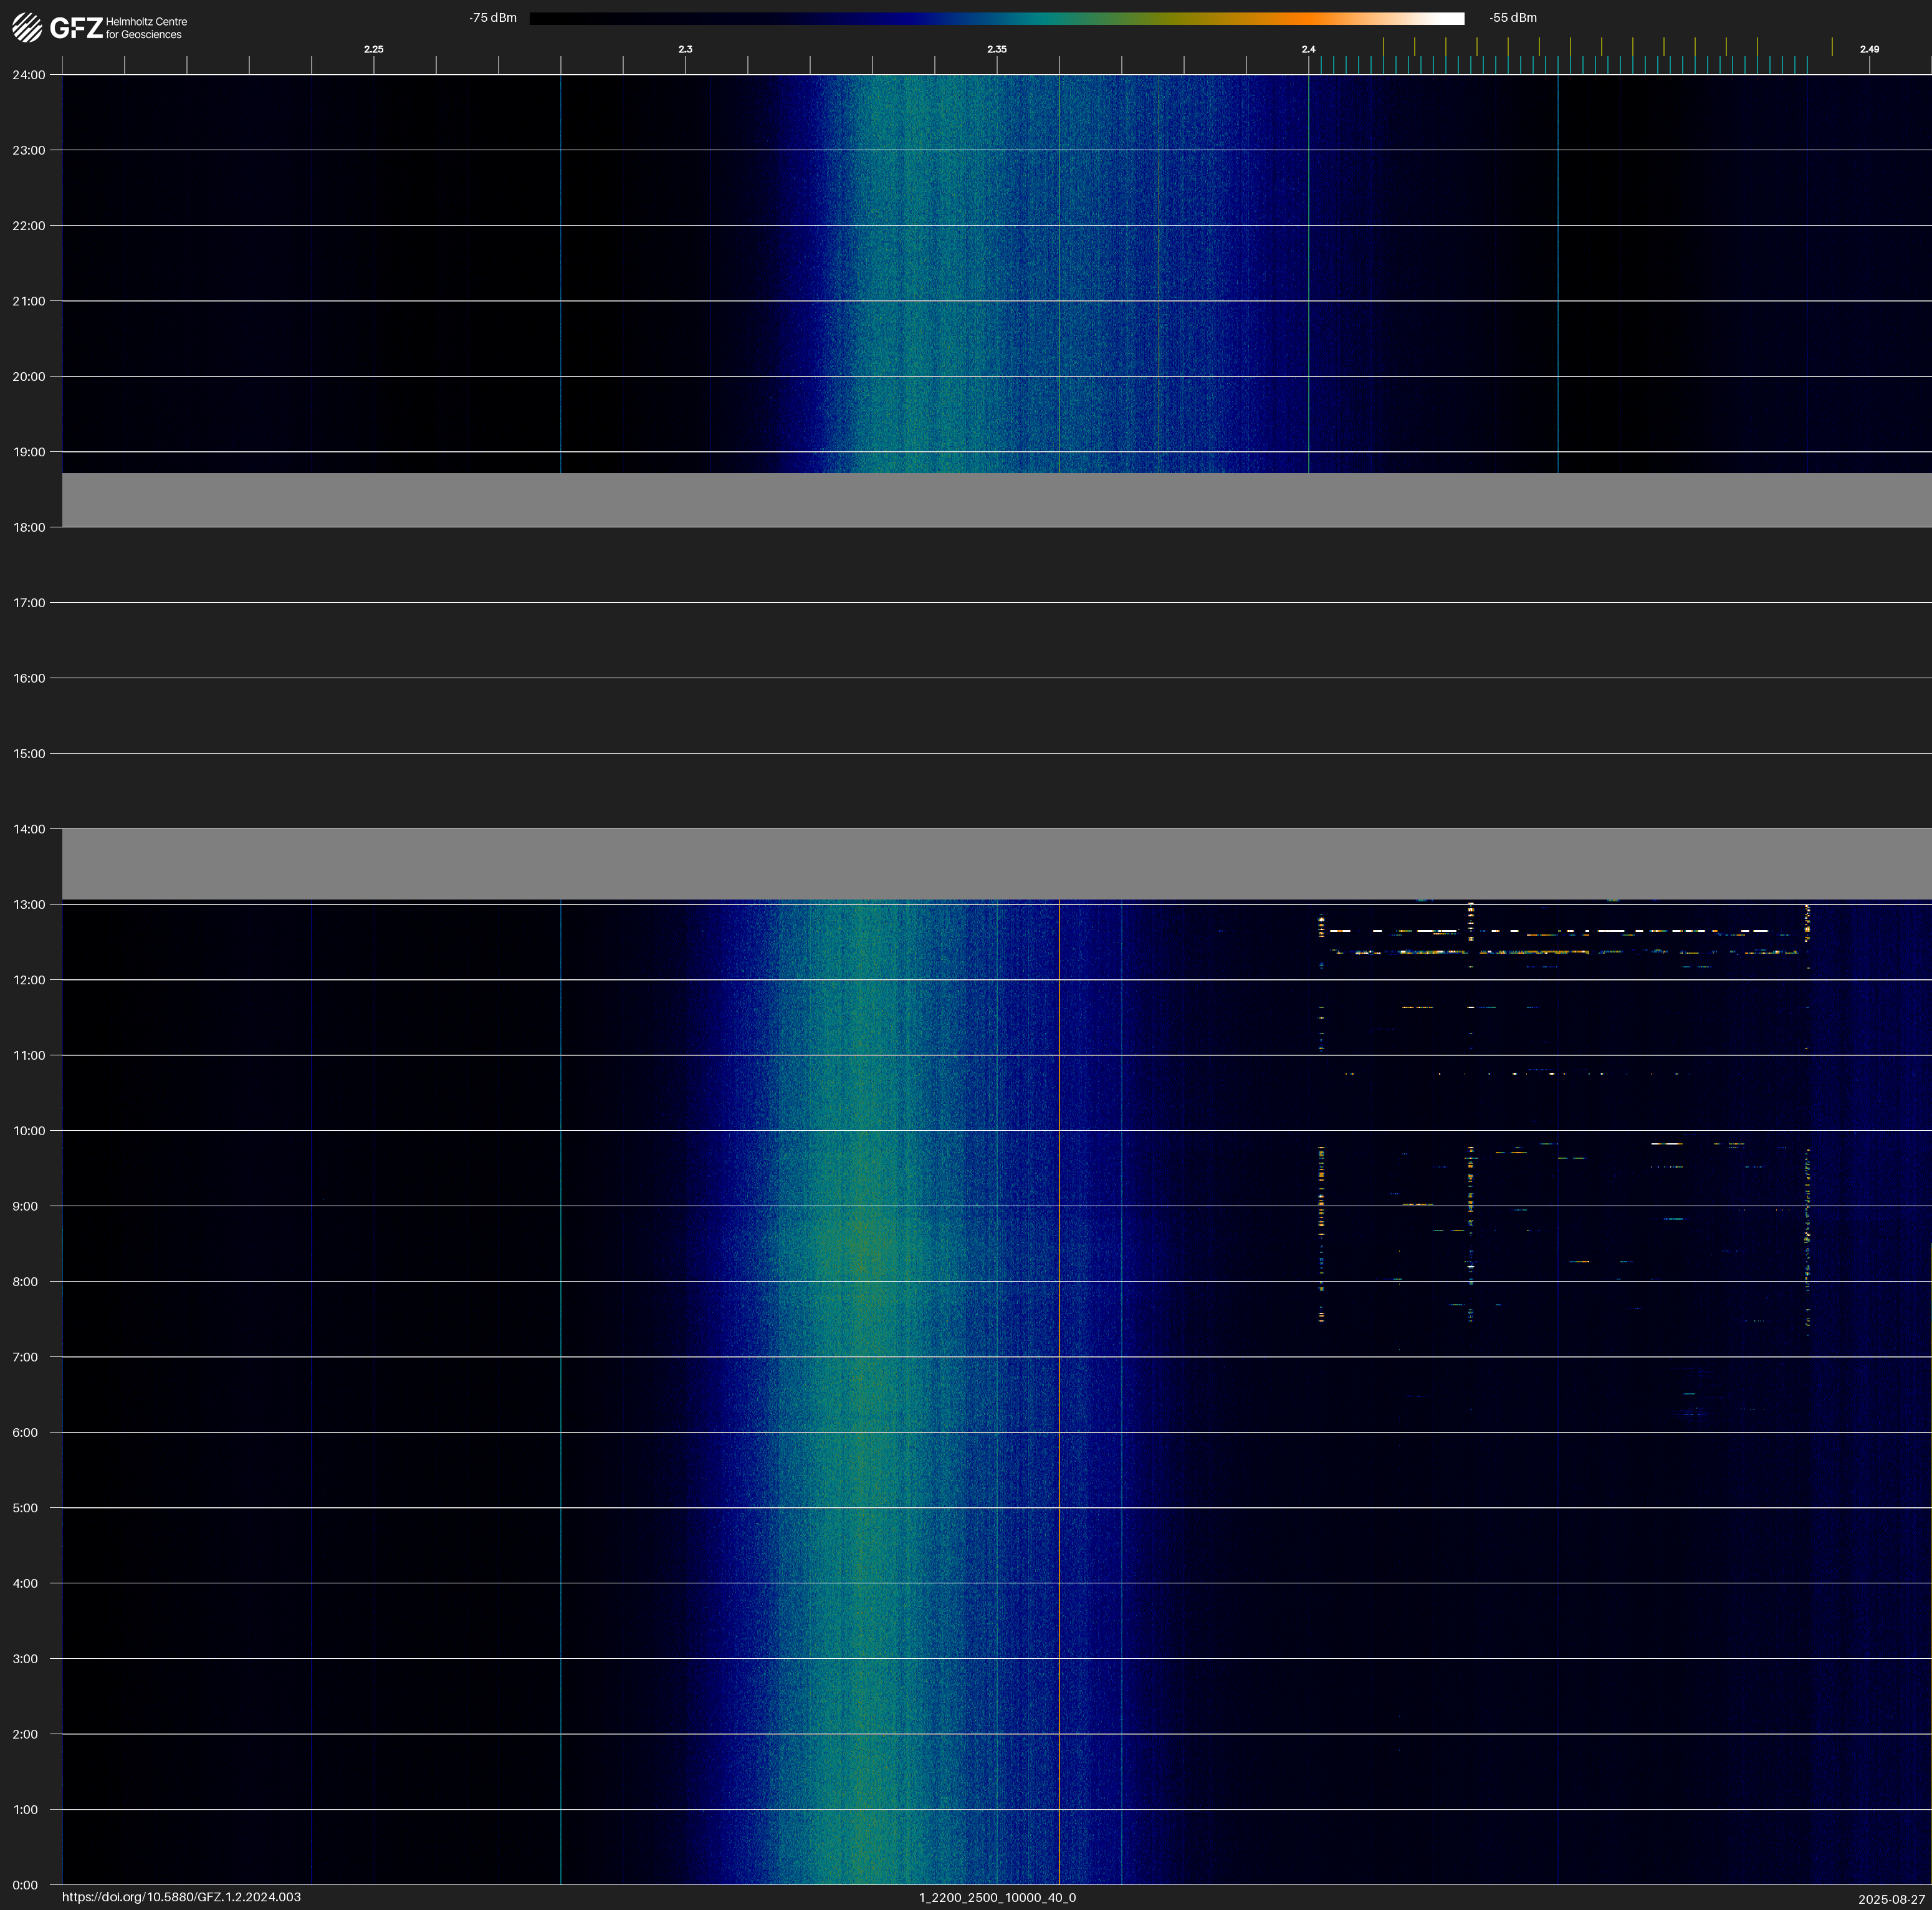Click the 1_2200_2500_10000_40_0 filename label

[997, 1897]
